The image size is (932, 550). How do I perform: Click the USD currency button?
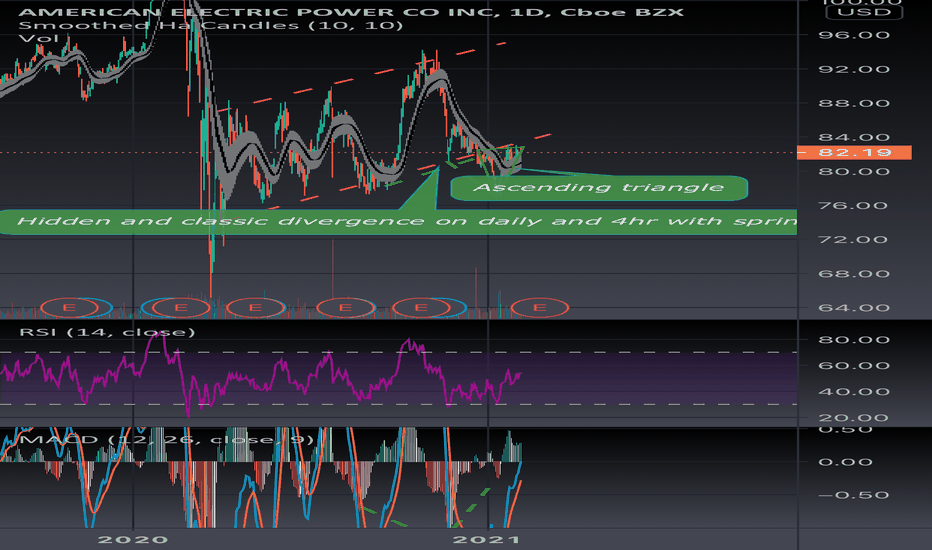[864, 12]
